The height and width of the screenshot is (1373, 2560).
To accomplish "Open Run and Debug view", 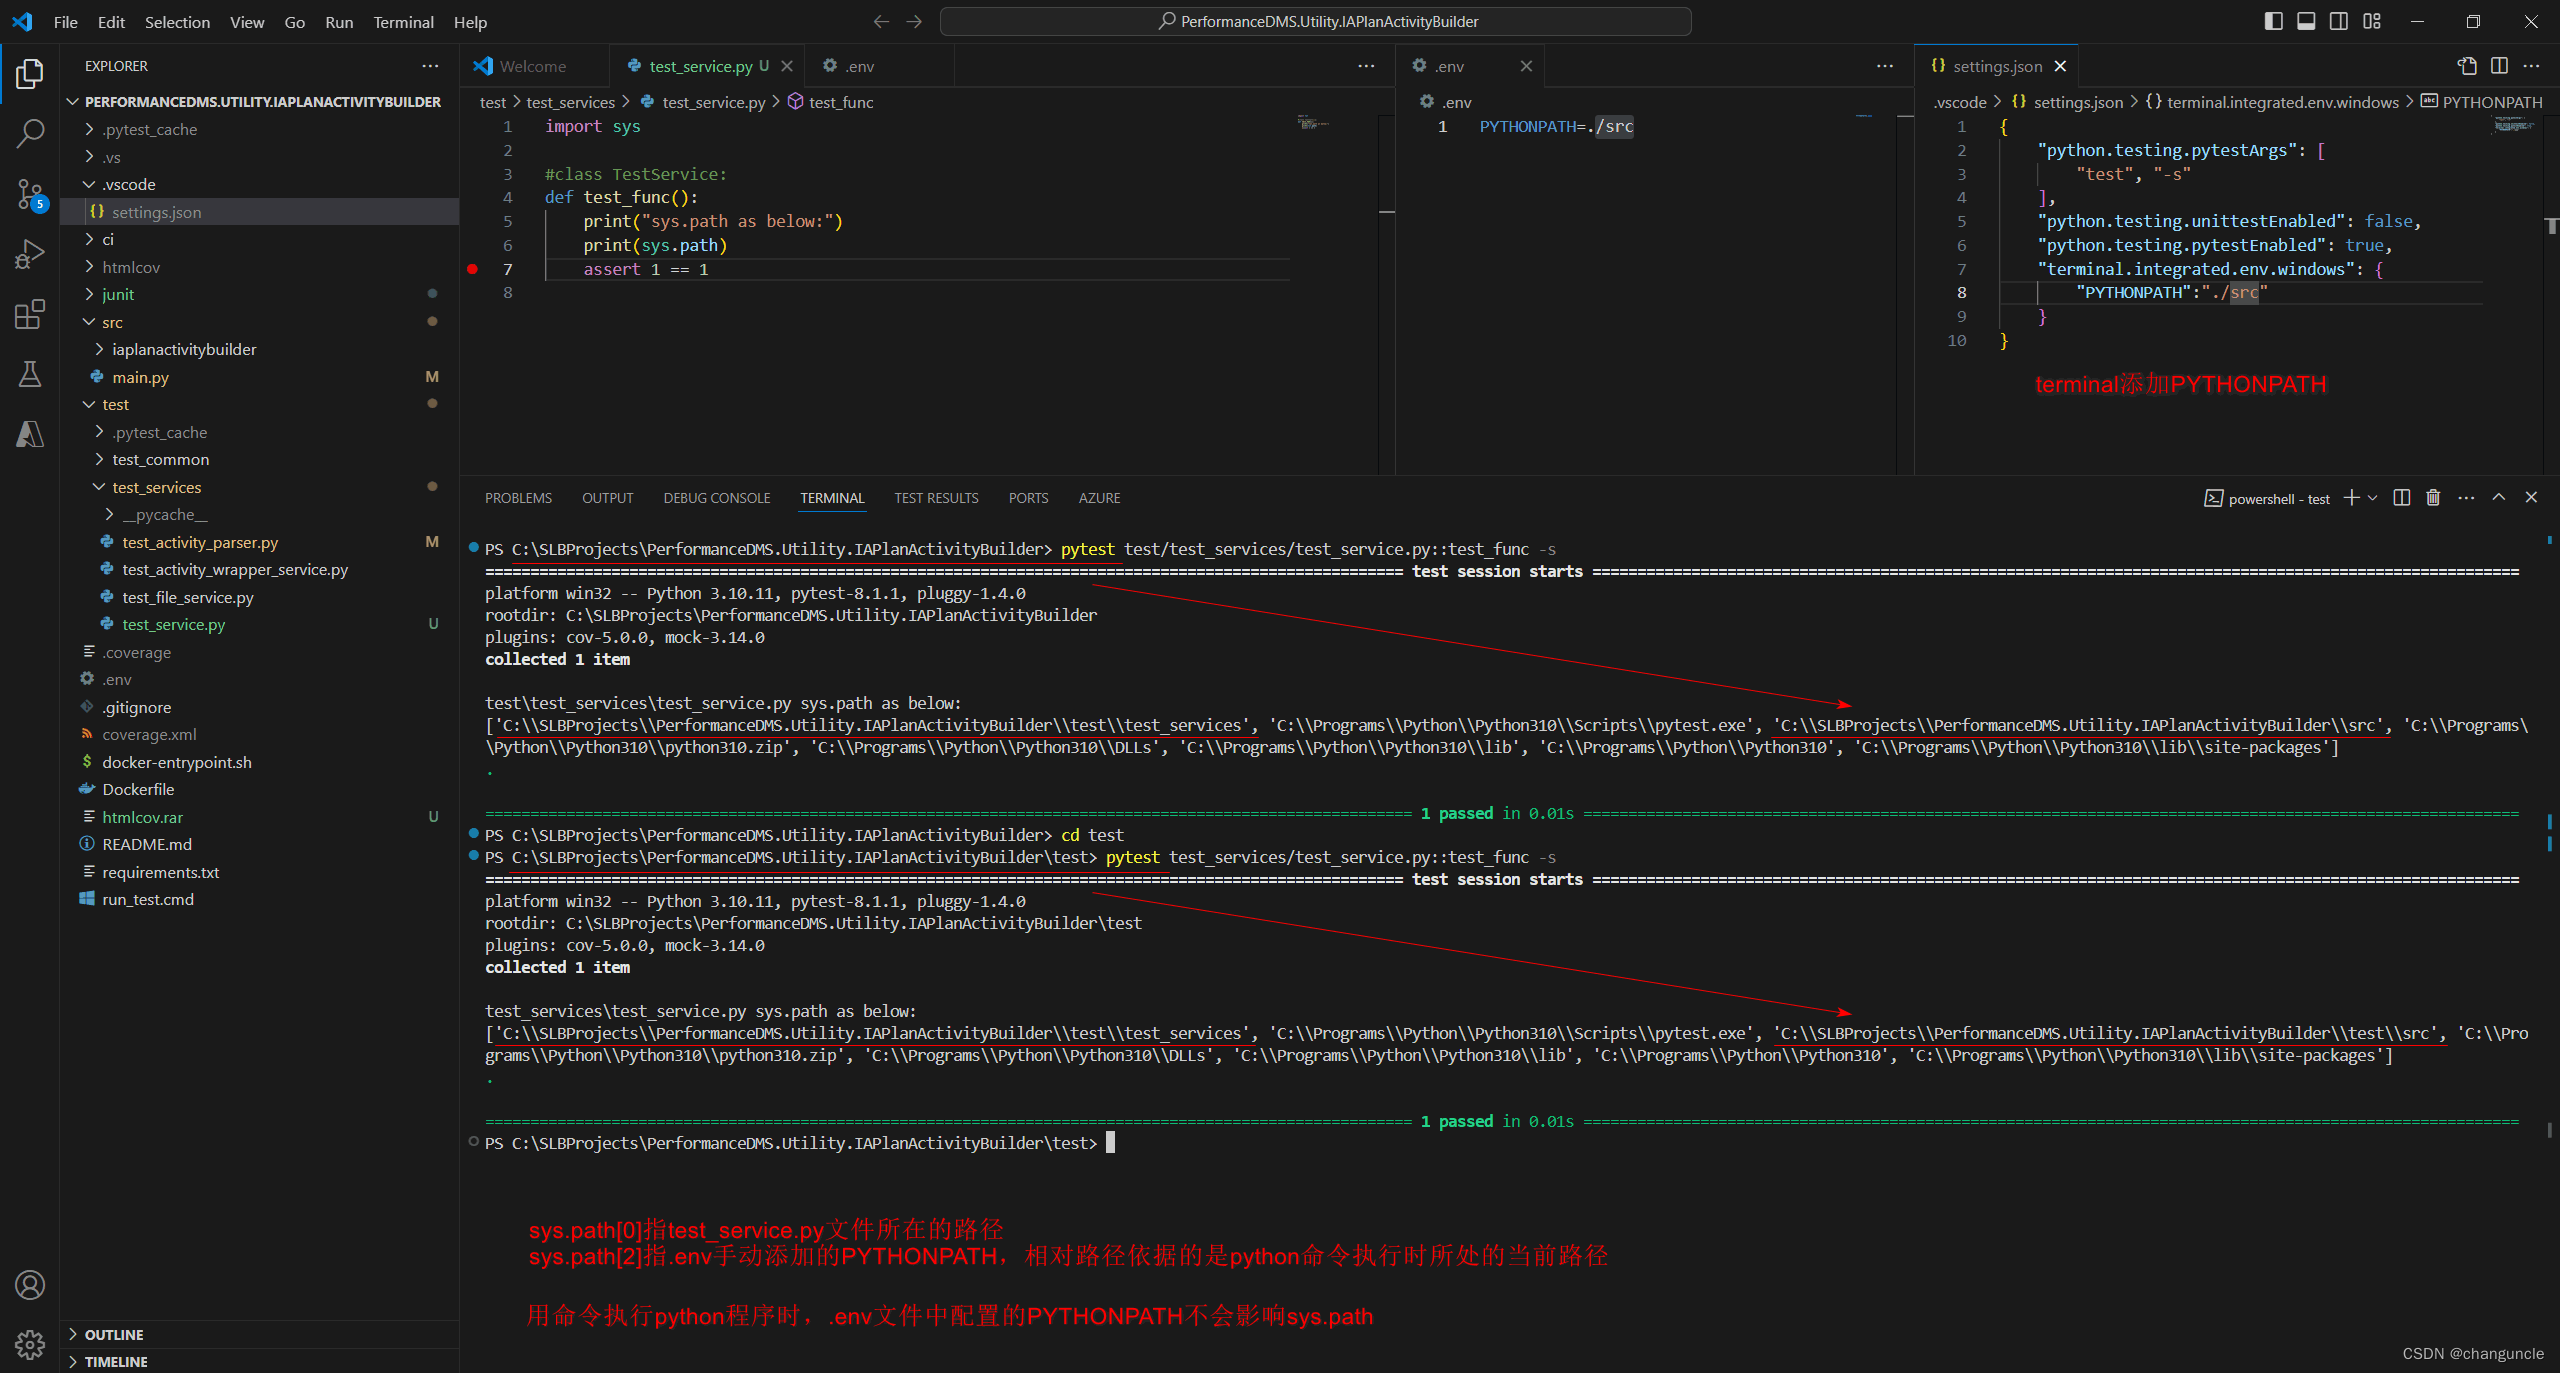I will pyautogui.click(x=30, y=254).
